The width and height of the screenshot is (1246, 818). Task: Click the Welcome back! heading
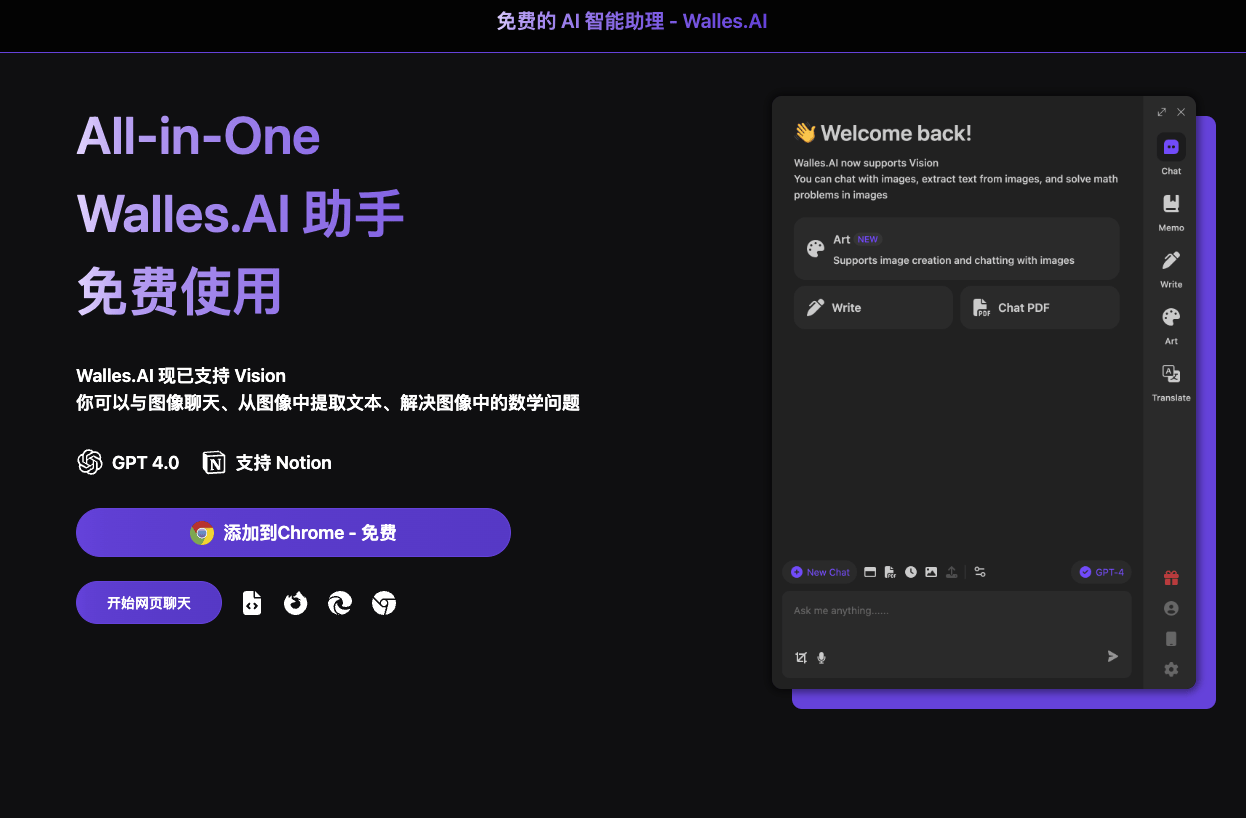coord(896,133)
